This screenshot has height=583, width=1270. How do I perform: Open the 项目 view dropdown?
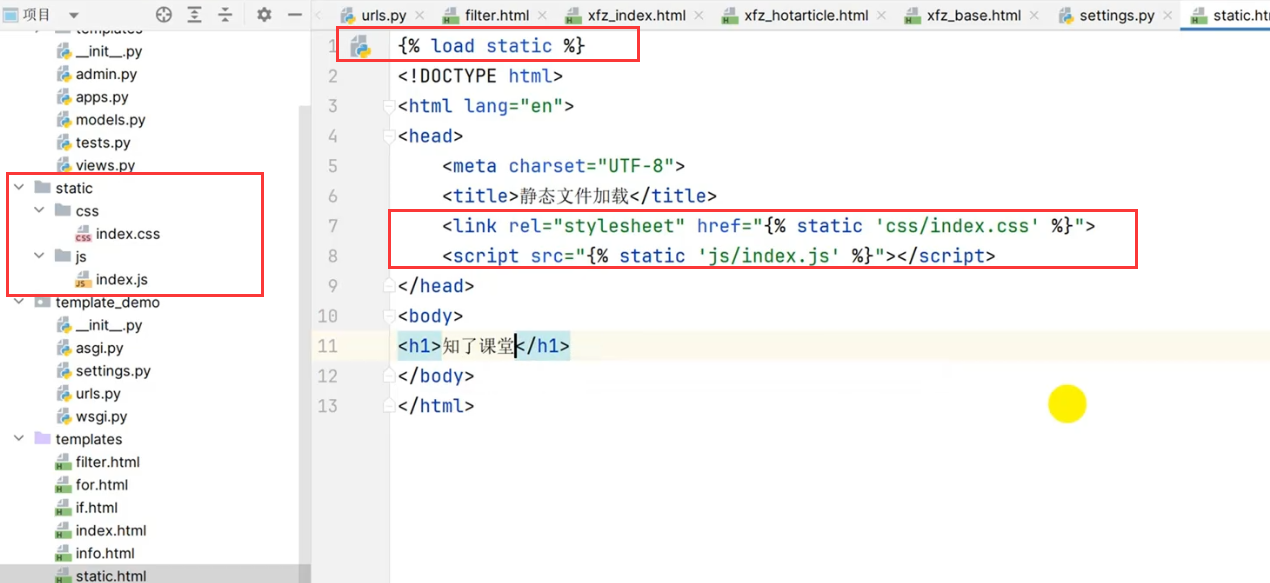73,16
